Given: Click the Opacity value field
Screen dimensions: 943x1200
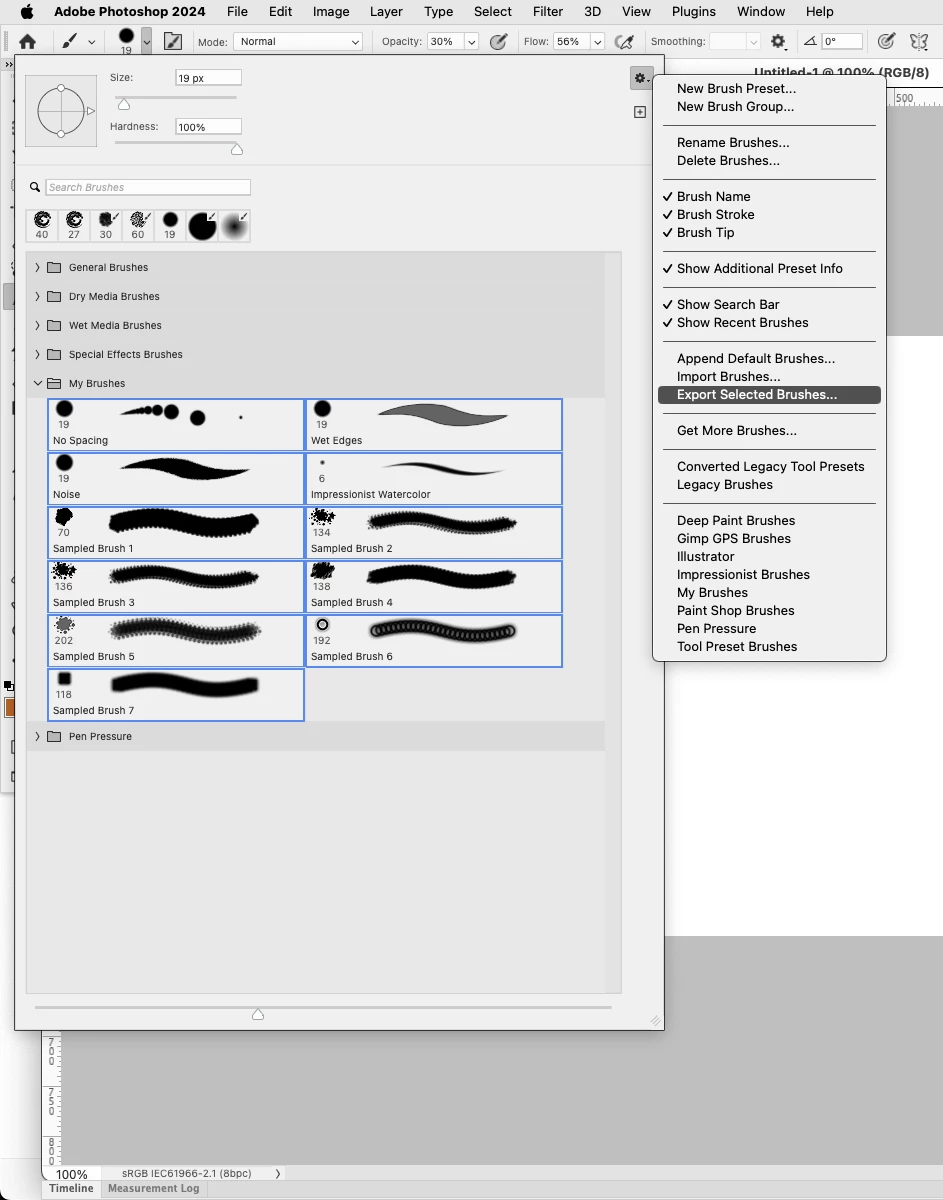Looking at the screenshot, I should point(443,42).
